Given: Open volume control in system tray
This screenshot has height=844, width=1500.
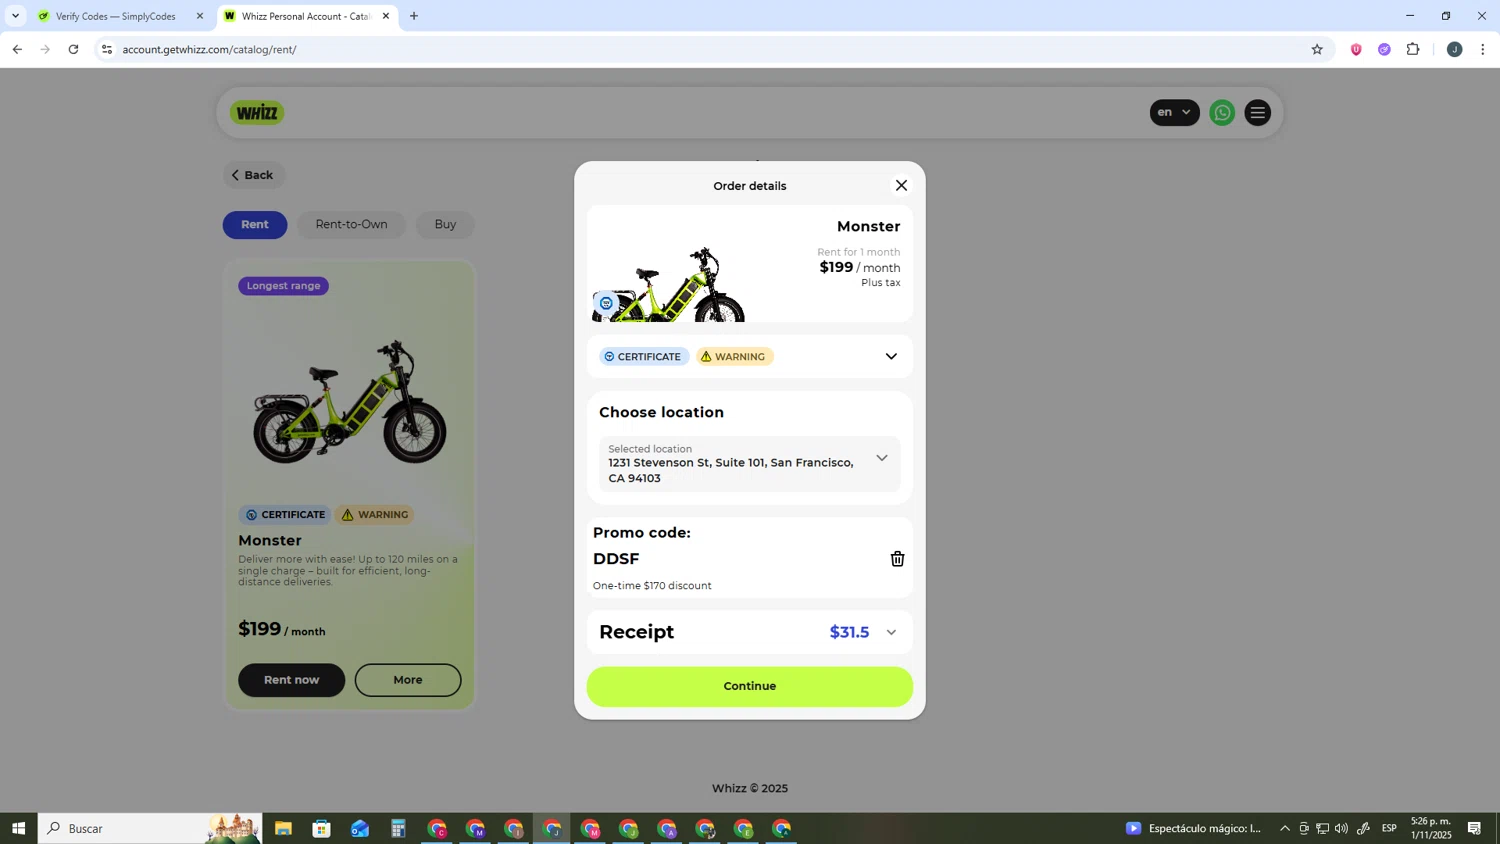Looking at the screenshot, I should tap(1341, 828).
